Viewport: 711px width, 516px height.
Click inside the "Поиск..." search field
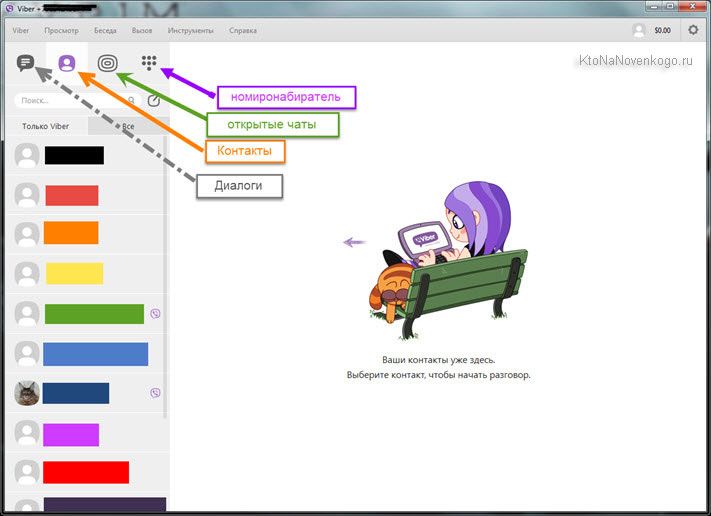[60, 101]
